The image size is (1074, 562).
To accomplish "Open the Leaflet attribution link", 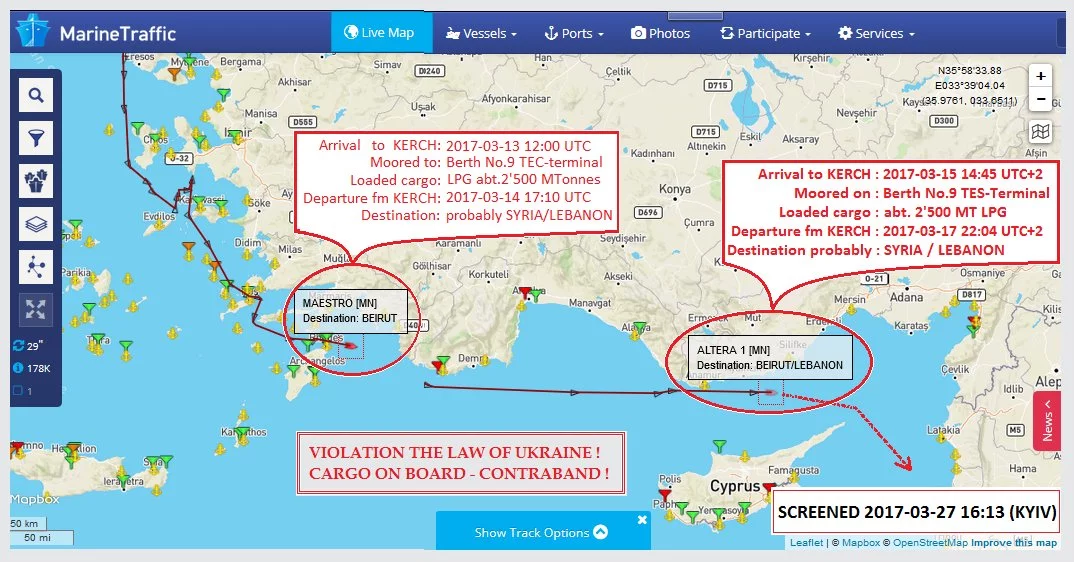I will pos(806,542).
